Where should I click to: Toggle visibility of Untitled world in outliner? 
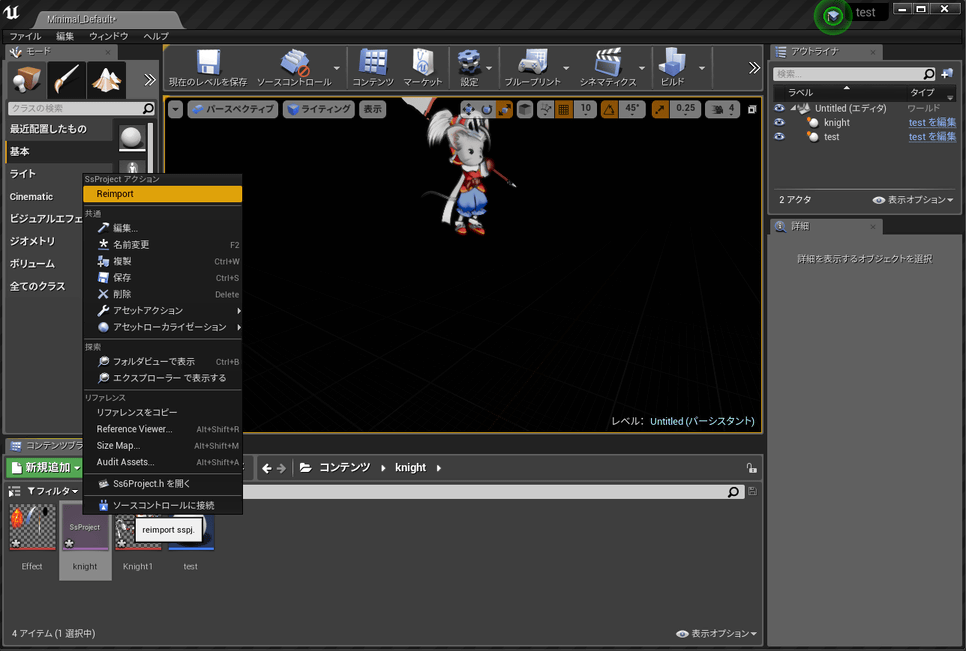pyautogui.click(x=779, y=108)
